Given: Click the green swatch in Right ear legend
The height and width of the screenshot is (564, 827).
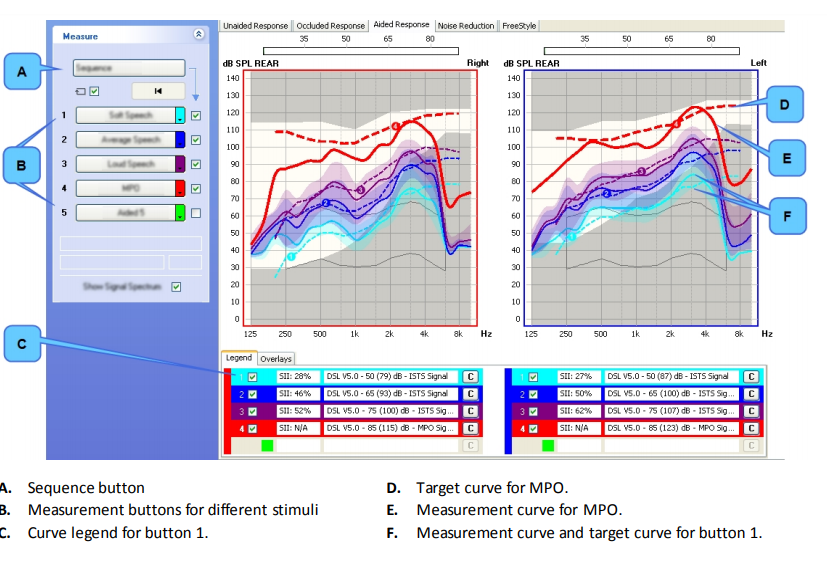Looking at the screenshot, I should [x=267, y=446].
